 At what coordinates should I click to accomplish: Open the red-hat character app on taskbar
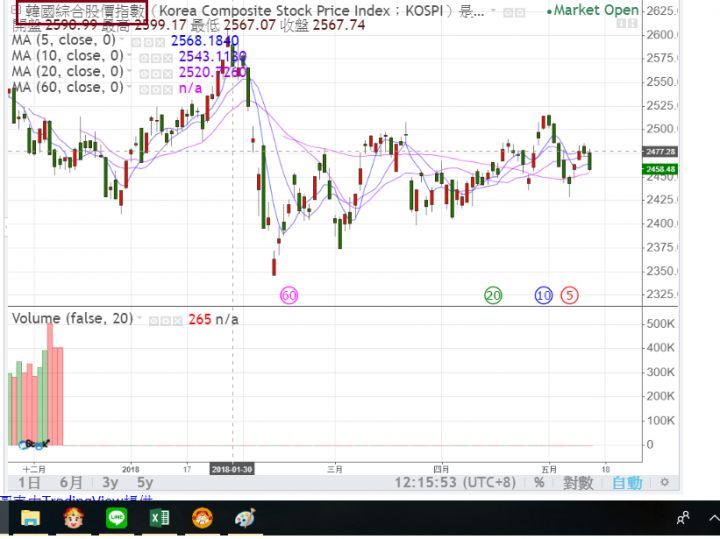(x=73, y=519)
